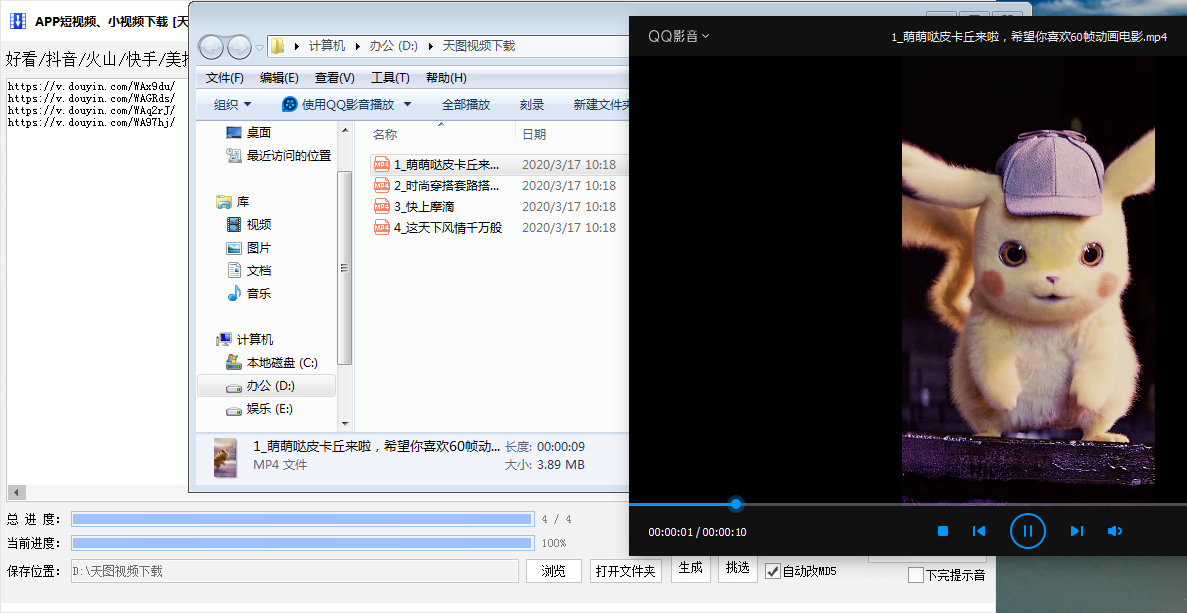Click the 保存位置 path input field
The image size is (1187, 613).
click(x=294, y=571)
